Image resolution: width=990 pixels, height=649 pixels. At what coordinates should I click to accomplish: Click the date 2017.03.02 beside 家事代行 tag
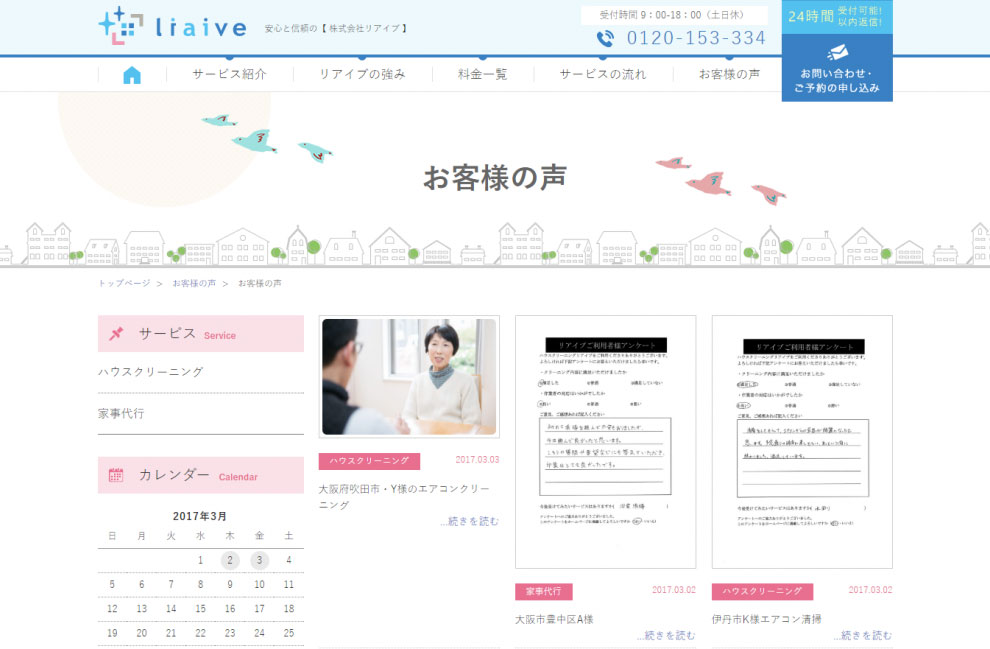click(x=674, y=590)
